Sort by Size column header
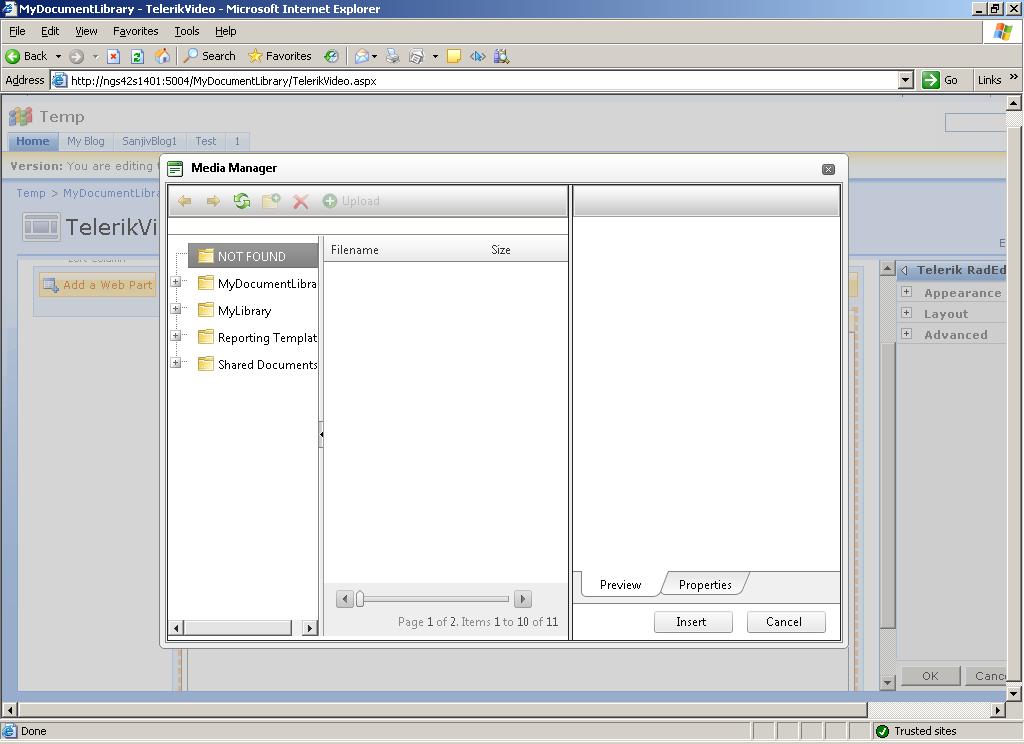Viewport: 1024px width, 744px height. (501, 250)
